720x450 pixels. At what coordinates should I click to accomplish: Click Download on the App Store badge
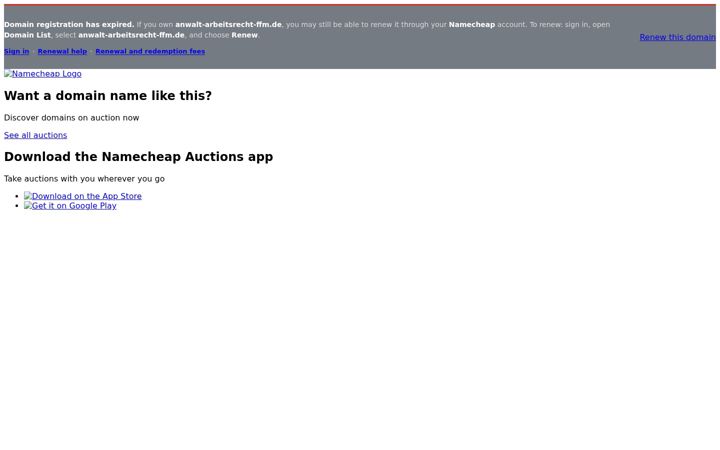click(83, 196)
